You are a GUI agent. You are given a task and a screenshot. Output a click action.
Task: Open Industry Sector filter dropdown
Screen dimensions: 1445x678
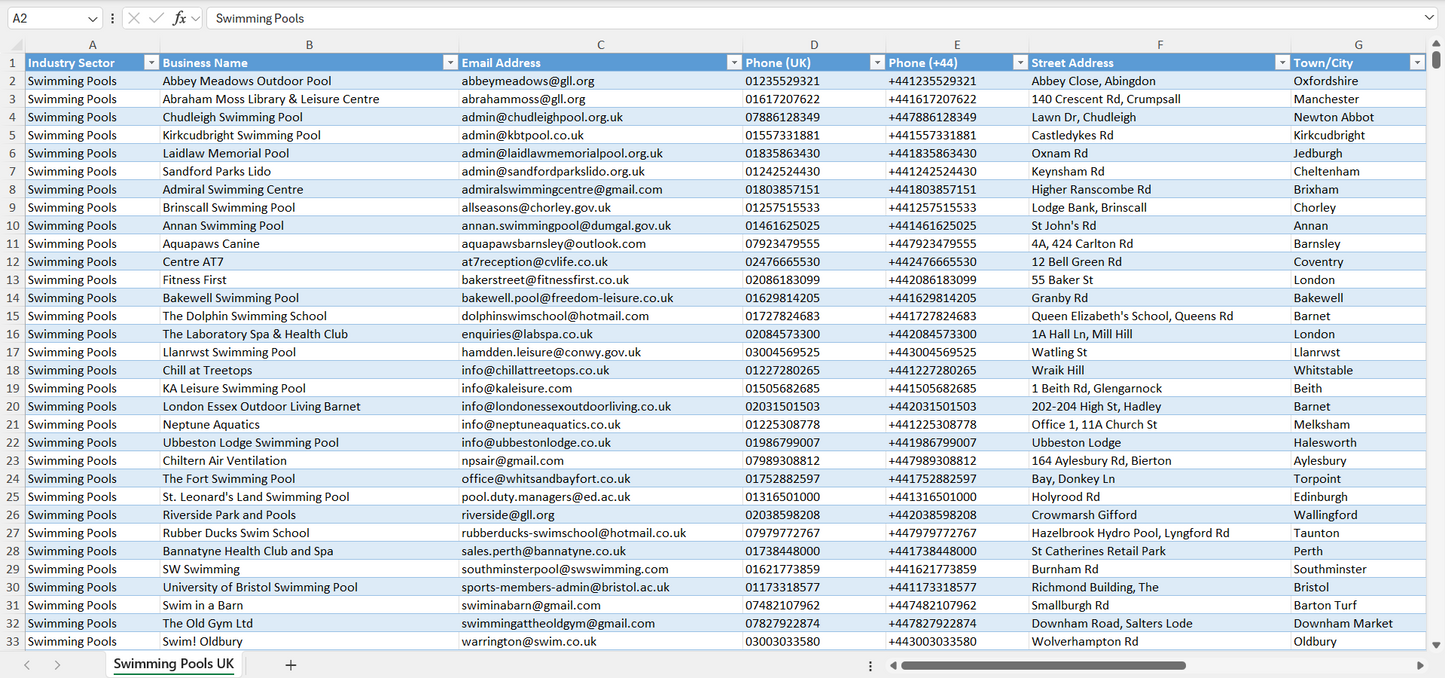pyautogui.click(x=151, y=63)
